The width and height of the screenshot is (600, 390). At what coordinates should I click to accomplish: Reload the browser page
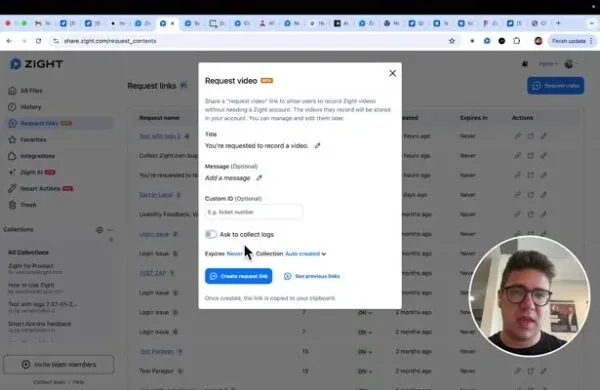[38, 41]
